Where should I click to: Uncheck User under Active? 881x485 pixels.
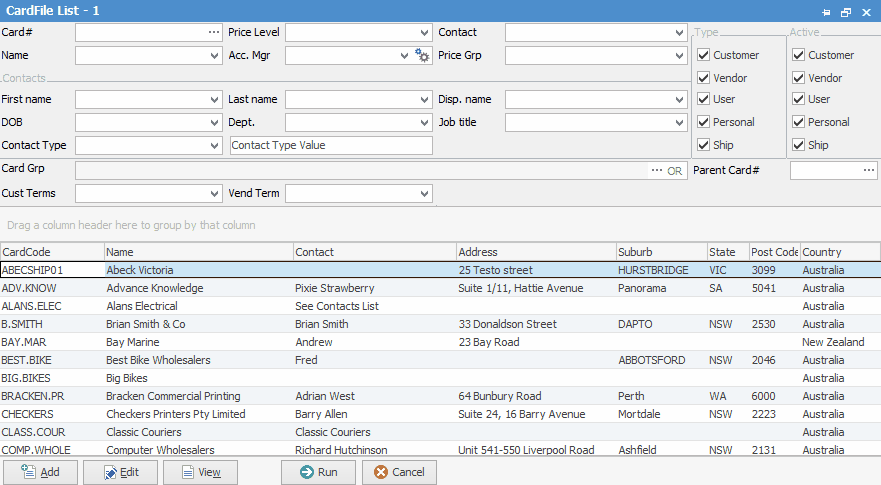(798, 99)
